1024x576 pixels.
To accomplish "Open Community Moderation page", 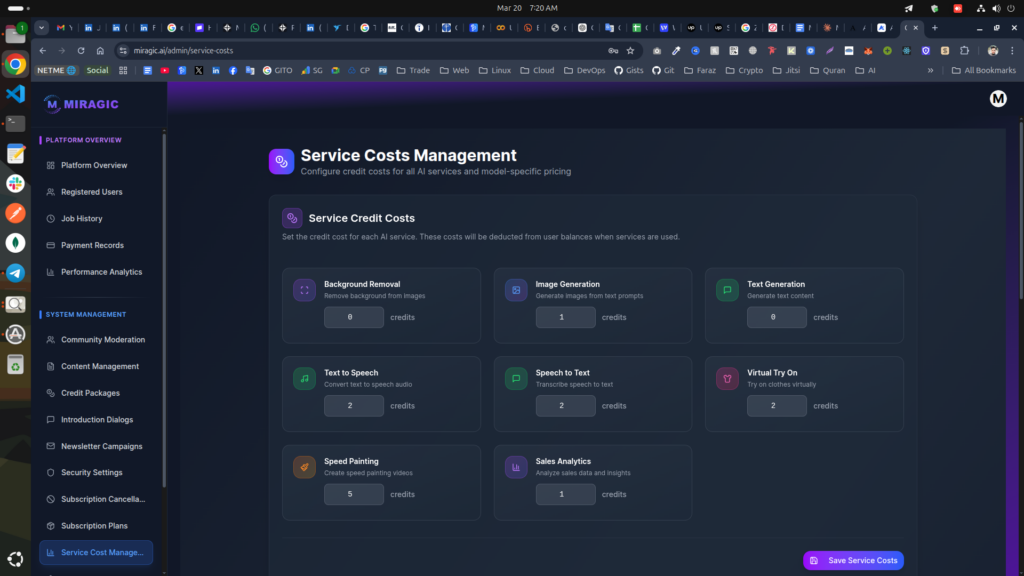I will pos(95,340).
